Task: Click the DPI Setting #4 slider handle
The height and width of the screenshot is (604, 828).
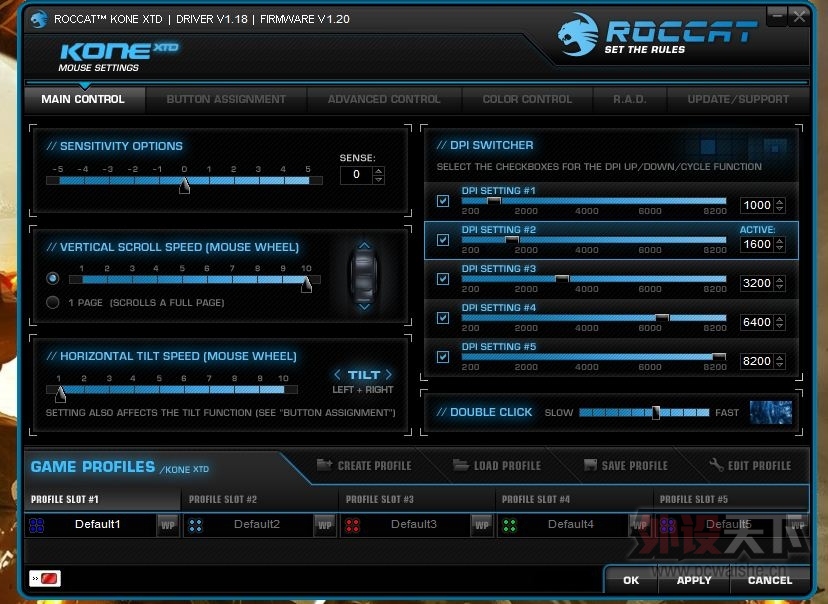Action: [x=662, y=318]
